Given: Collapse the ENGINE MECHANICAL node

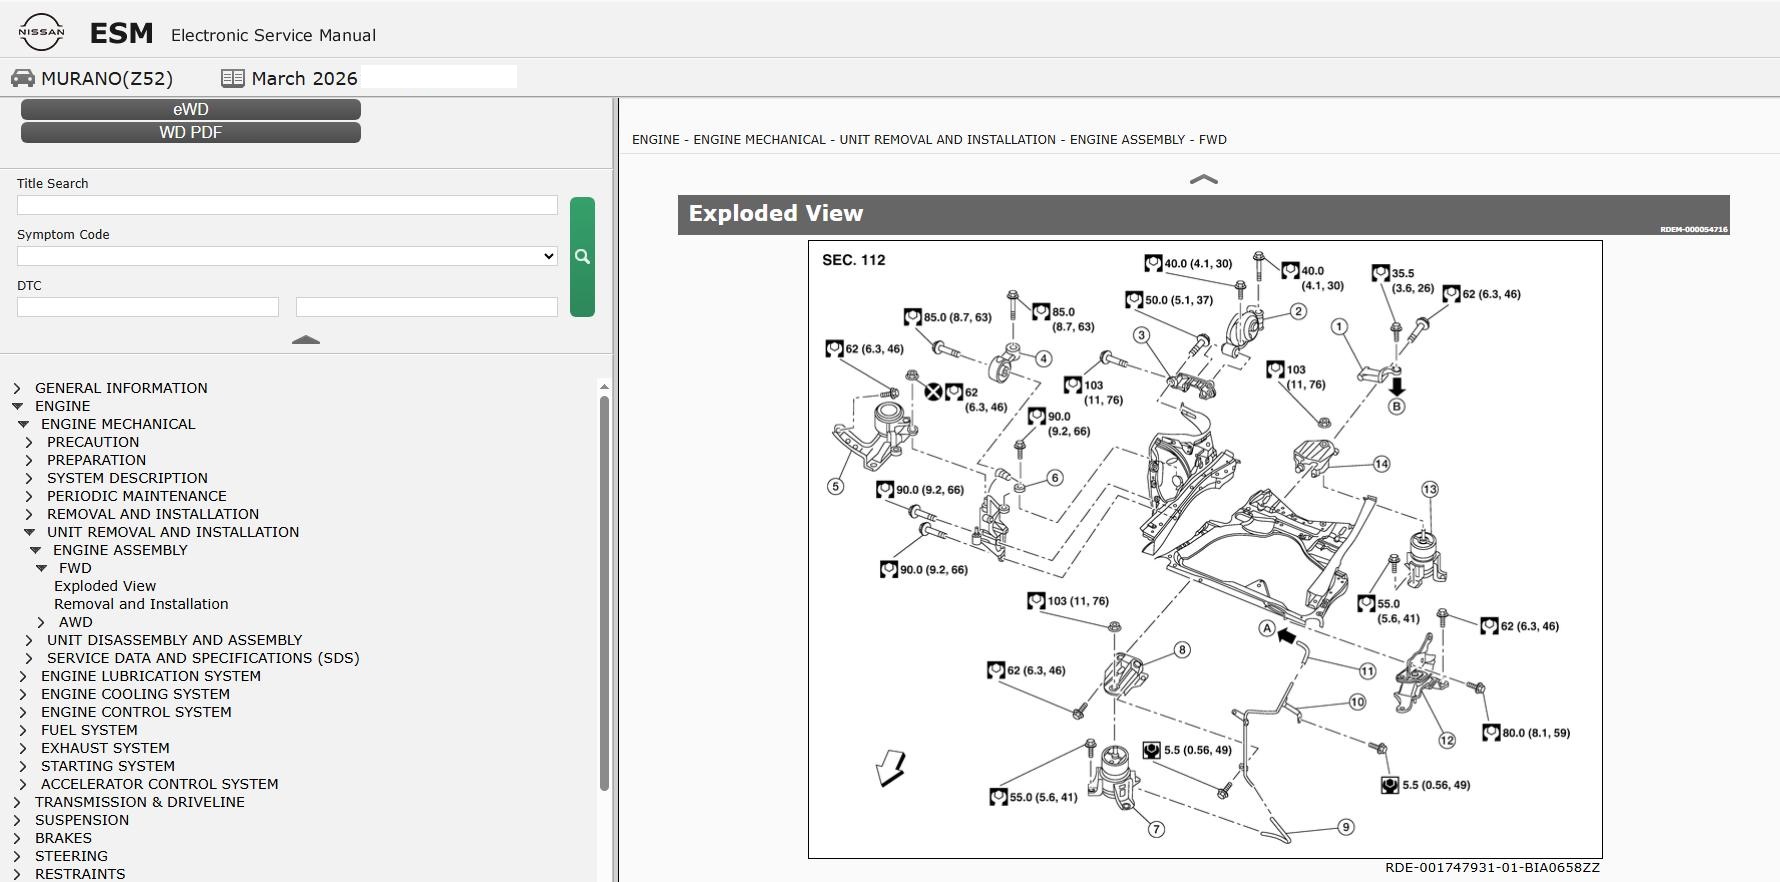Looking at the screenshot, I should (23, 424).
